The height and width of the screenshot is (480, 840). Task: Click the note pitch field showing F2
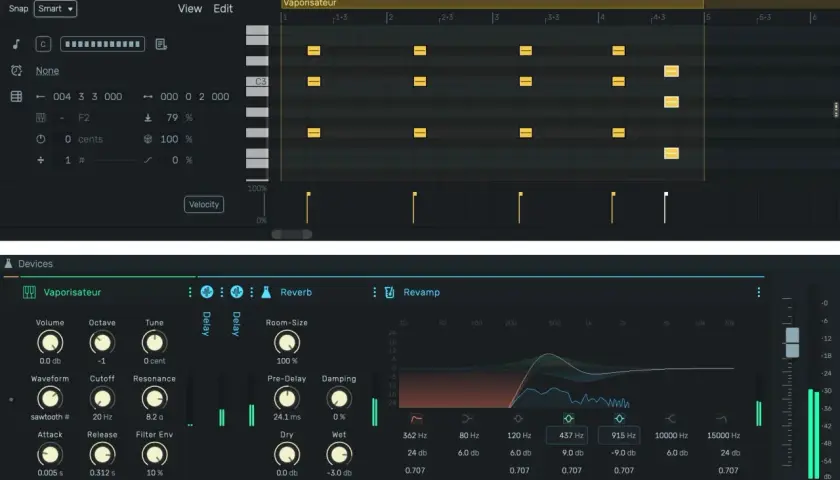[x=84, y=118]
